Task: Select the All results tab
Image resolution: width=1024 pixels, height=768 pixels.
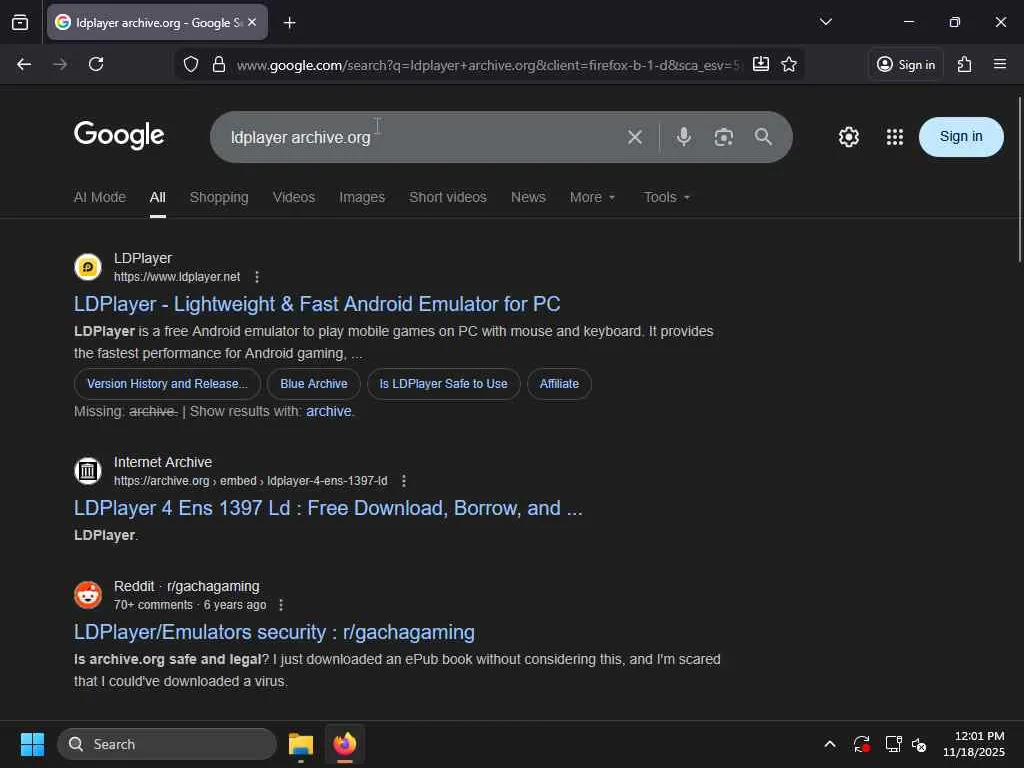Action: tap(157, 197)
